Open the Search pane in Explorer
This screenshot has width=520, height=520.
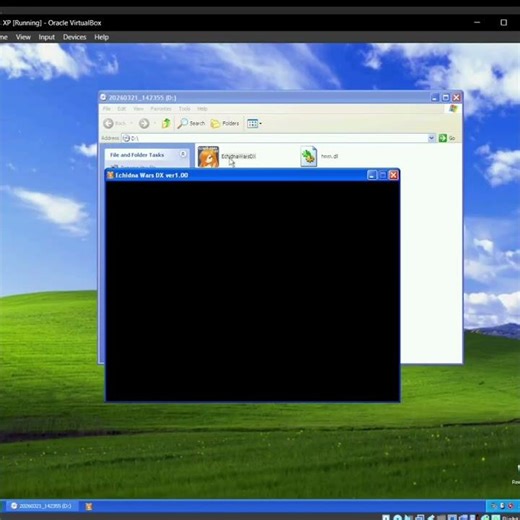191,123
